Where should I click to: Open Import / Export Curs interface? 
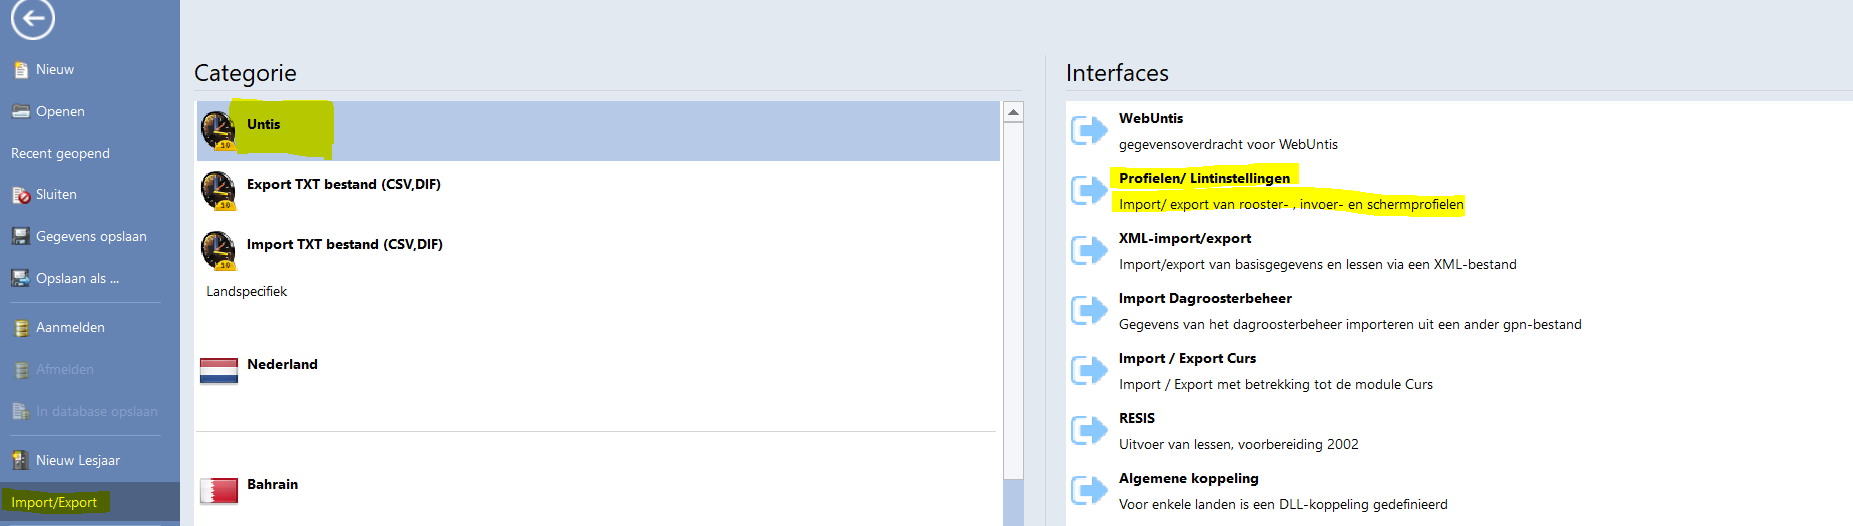[x=1187, y=359]
